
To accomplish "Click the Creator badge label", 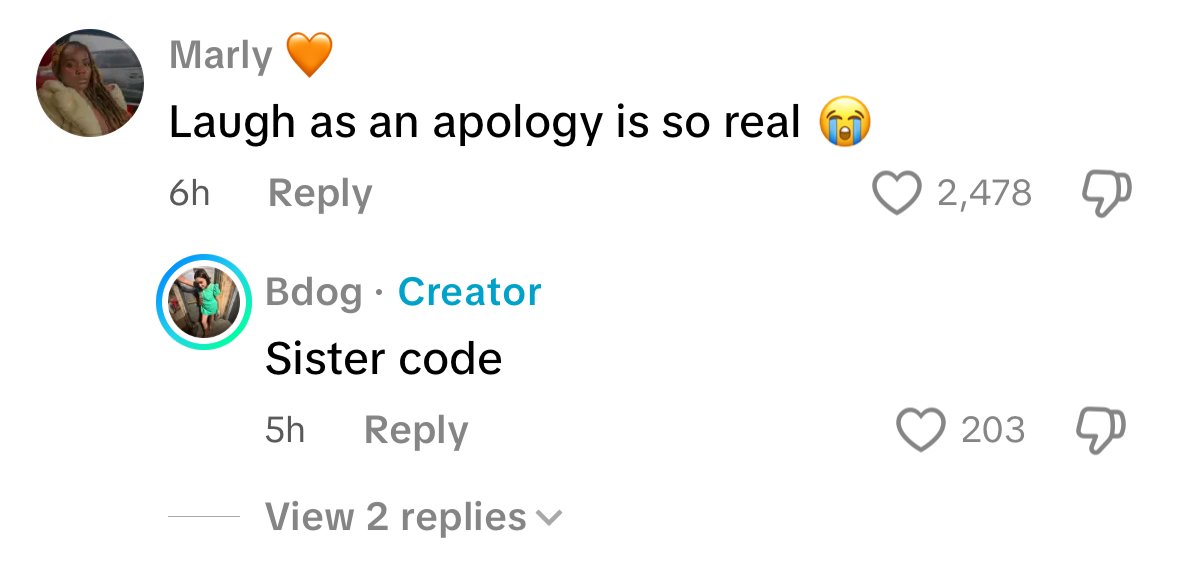I will coord(470,292).
